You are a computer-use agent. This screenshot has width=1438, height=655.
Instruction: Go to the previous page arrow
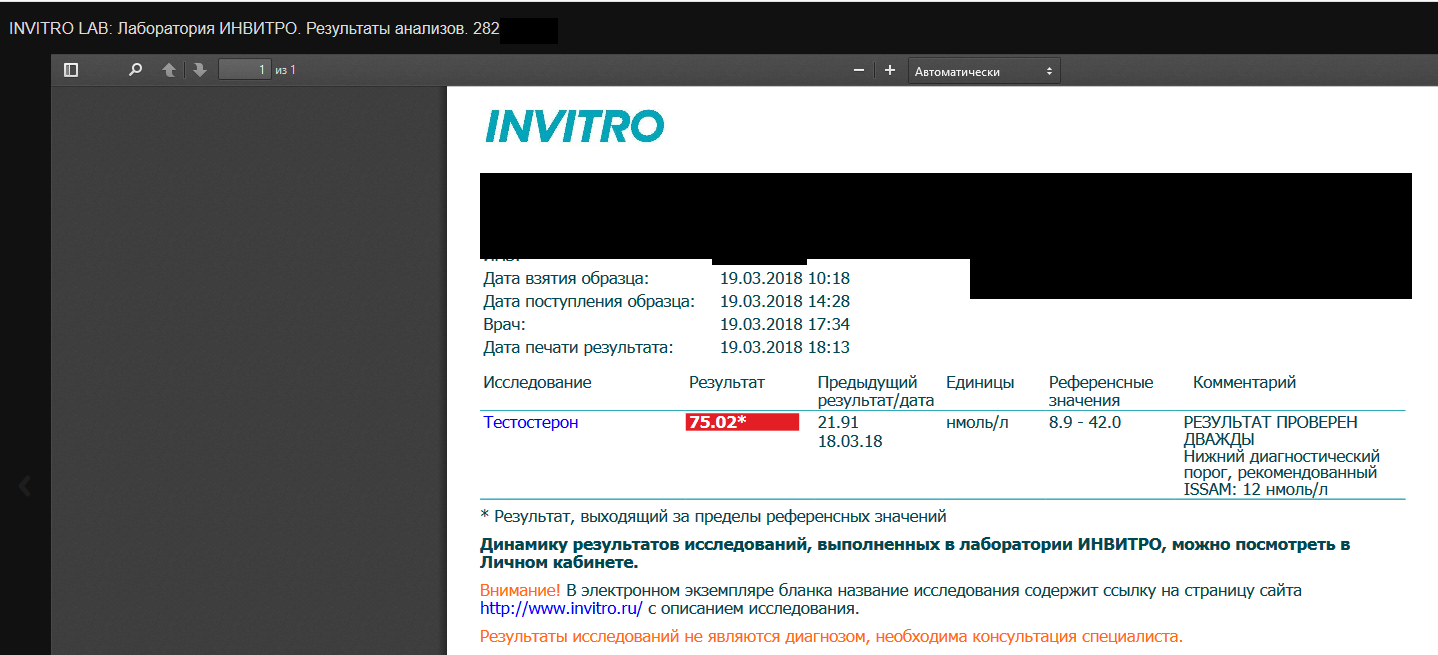[169, 70]
